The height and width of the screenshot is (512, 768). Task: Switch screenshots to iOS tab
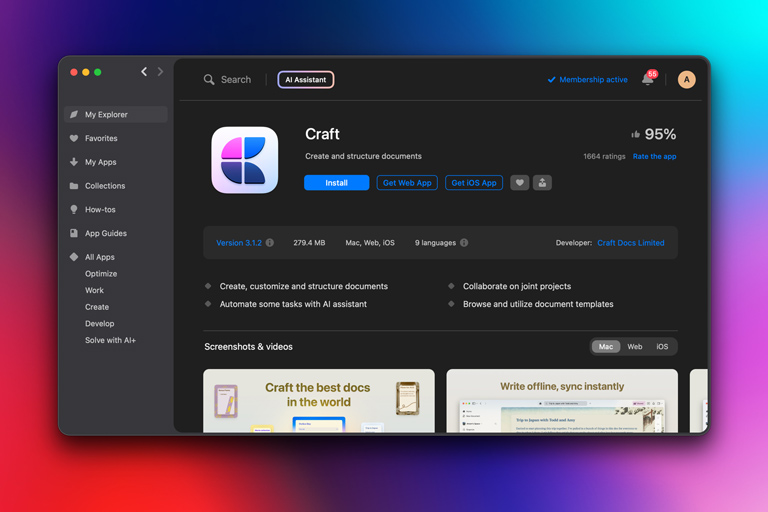tap(662, 346)
